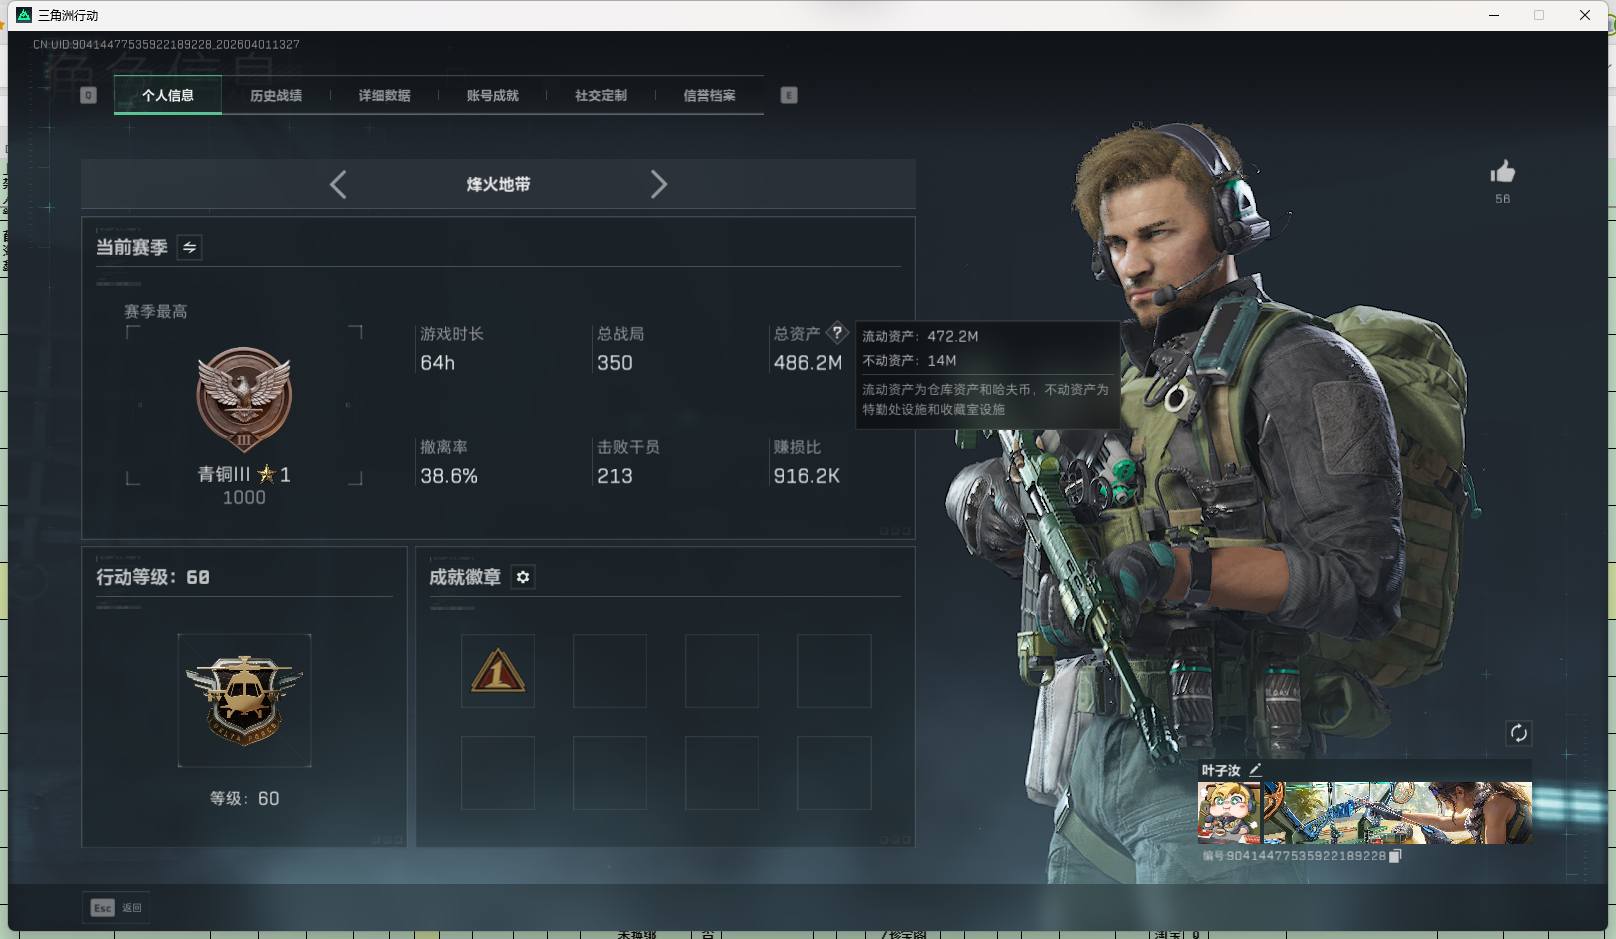Click the 撤离率 value 38.6%
This screenshot has height=939, width=1616.
point(449,476)
